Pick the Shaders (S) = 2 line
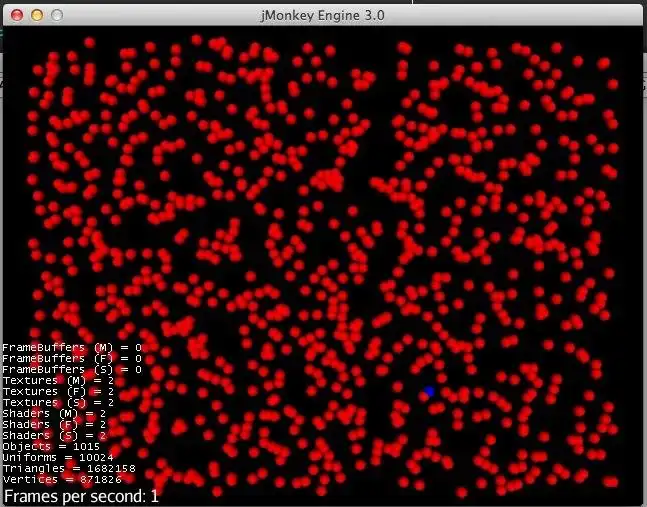The width and height of the screenshot is (647, 507). tap(54, 435)
